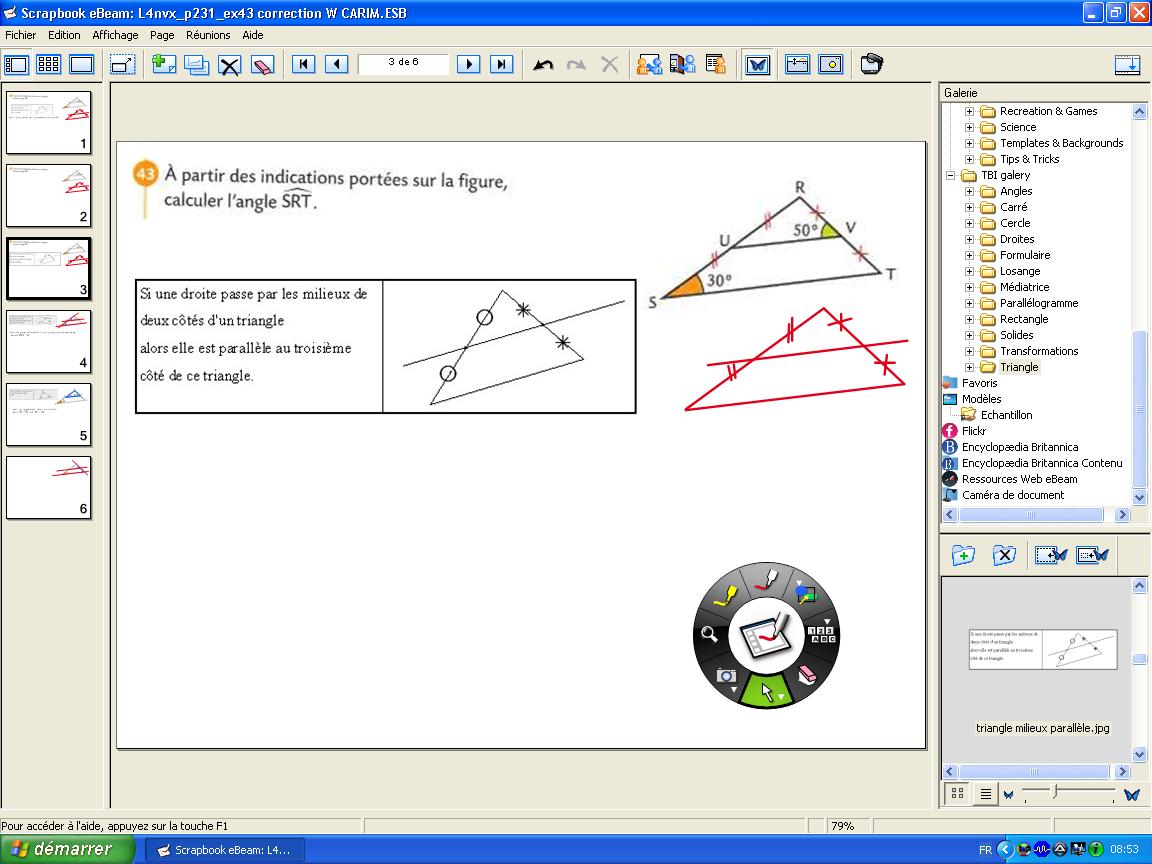Viewport: 1152px width, 864px height.
Task: Pick the eraser tool in tool wheel
Action: (x=806, y=675)
